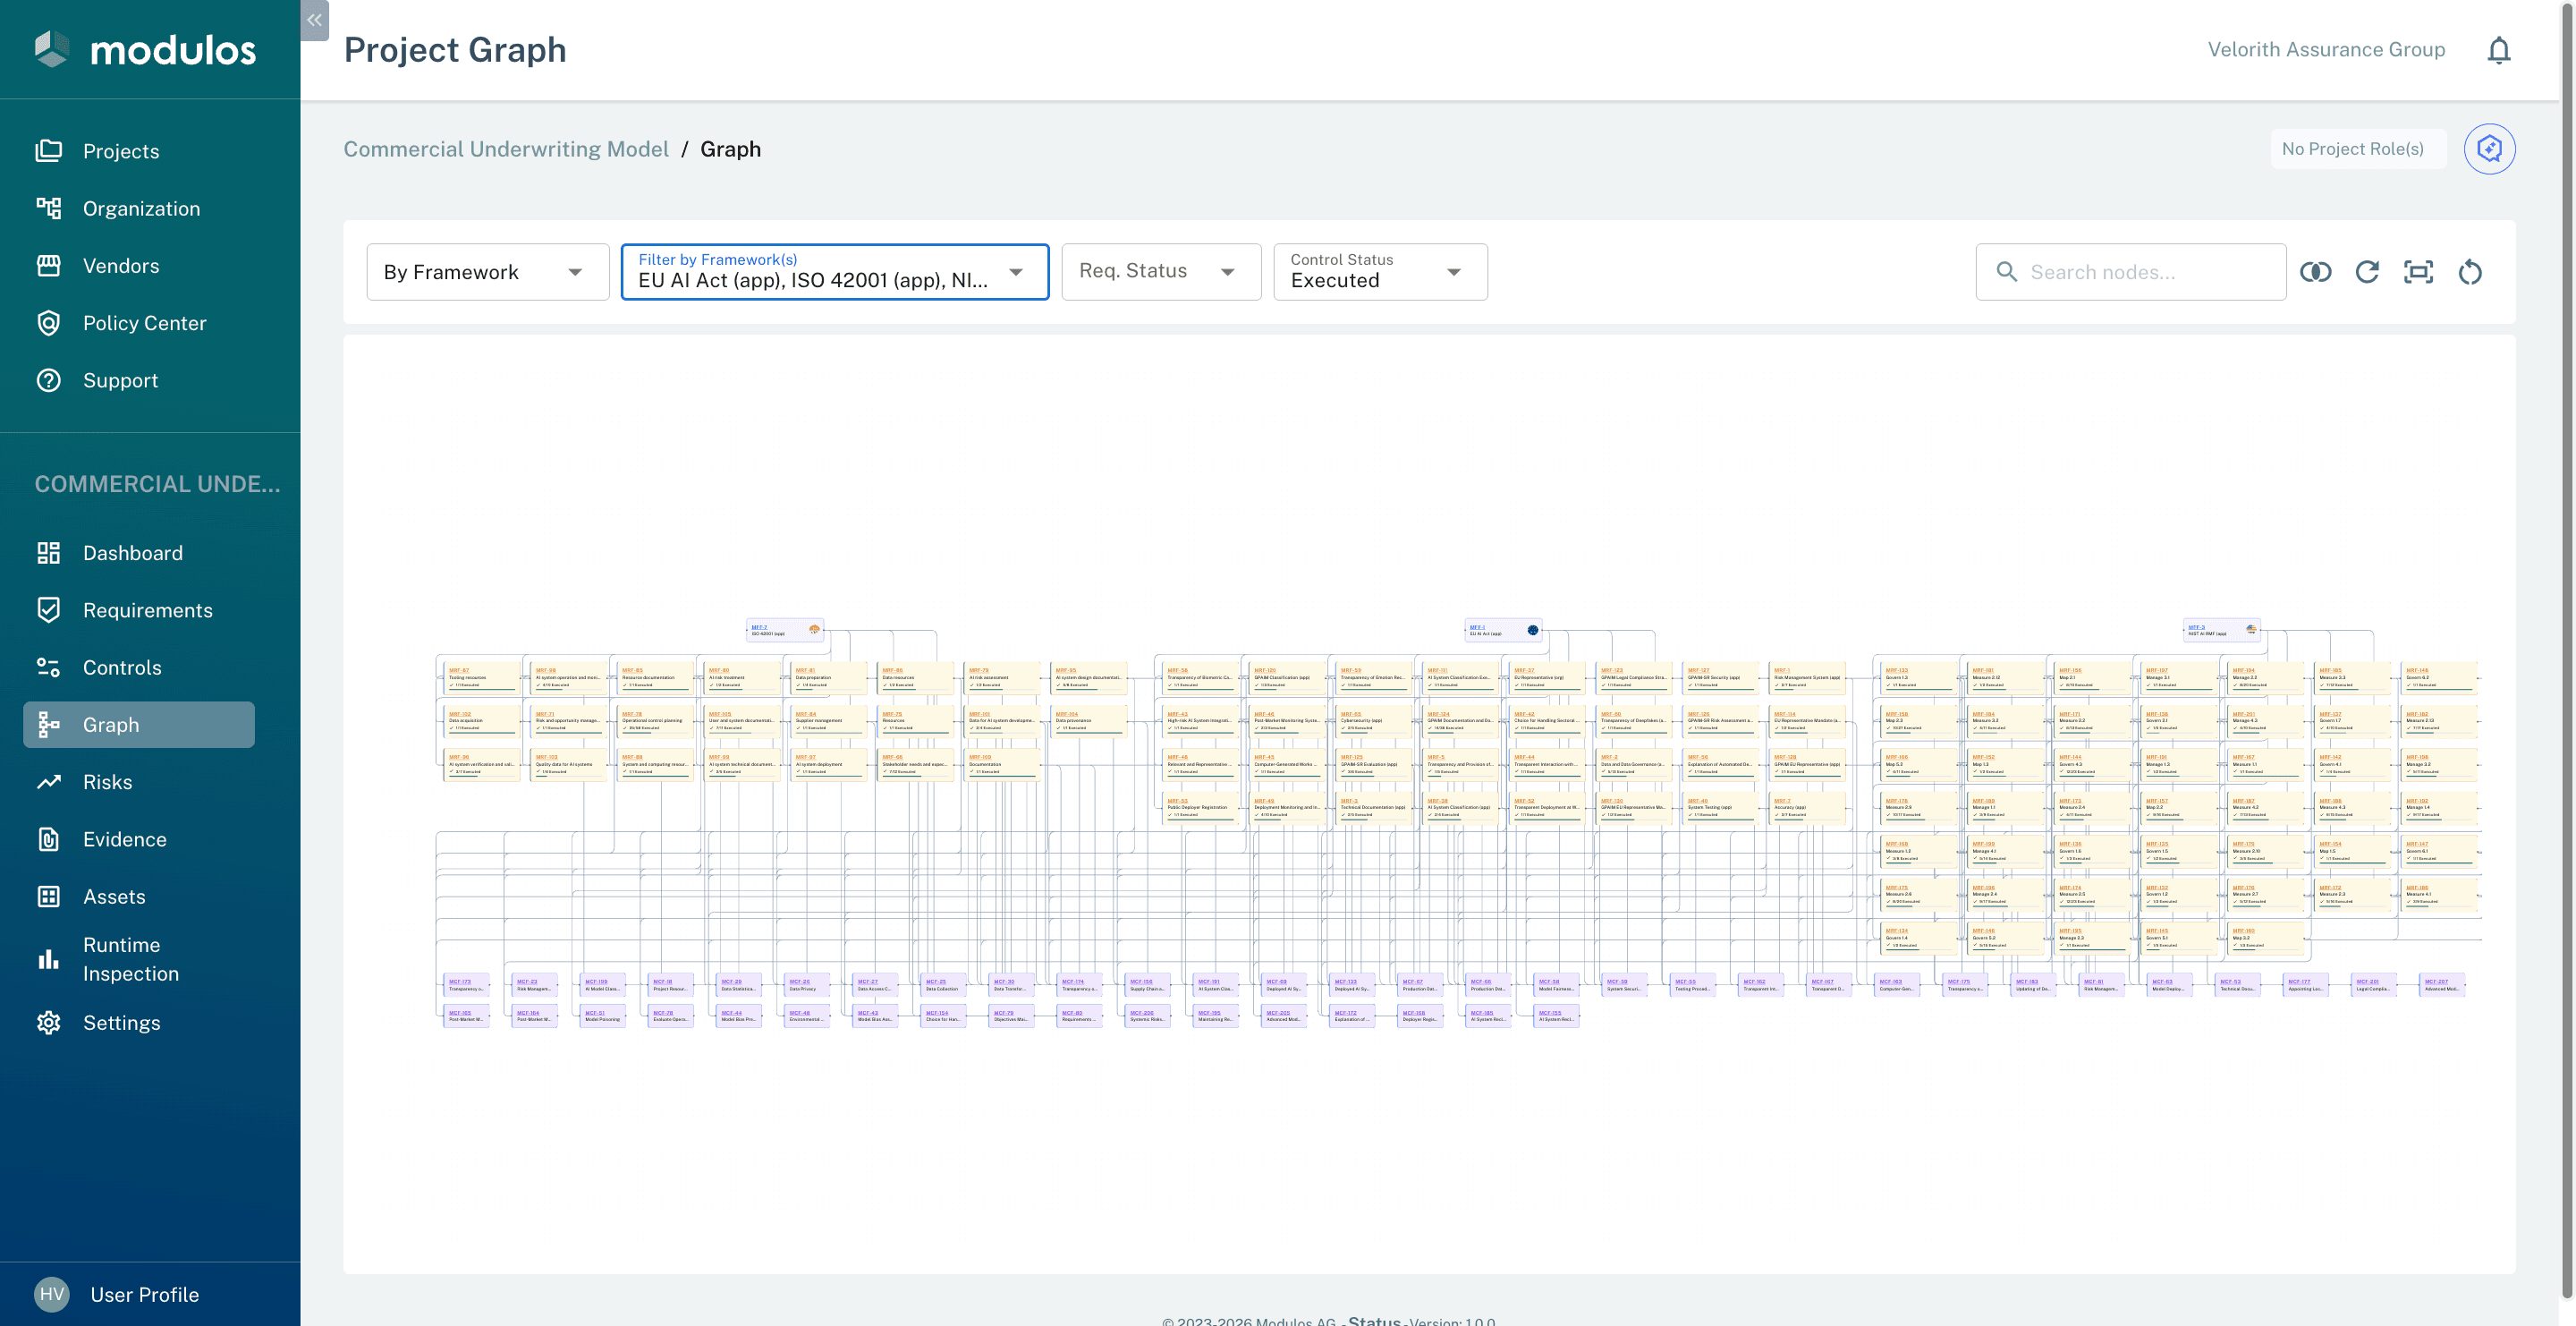
Task: Select the NIST AI RMF framework node
Action: pyautogui.click(x=2221, y=630)
